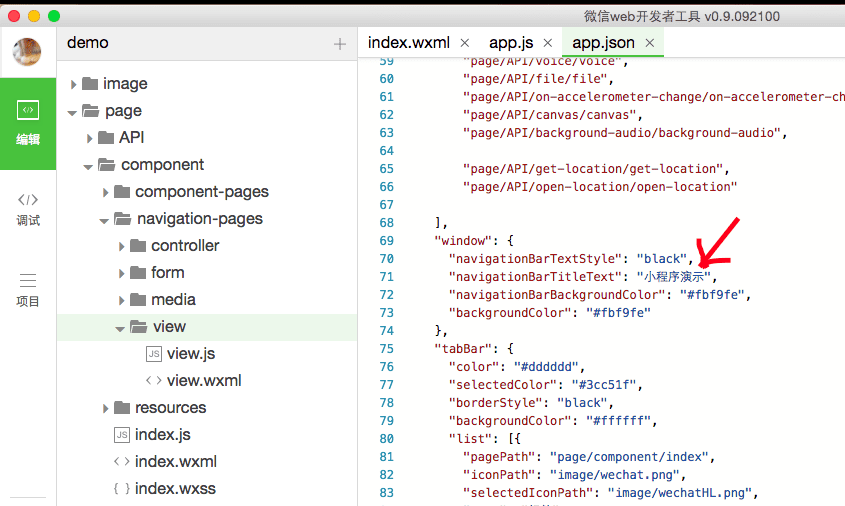
Task: Open the 编辑 (Edit) sidebar icon
Action: pyautogui.click(x=28, y=122)
